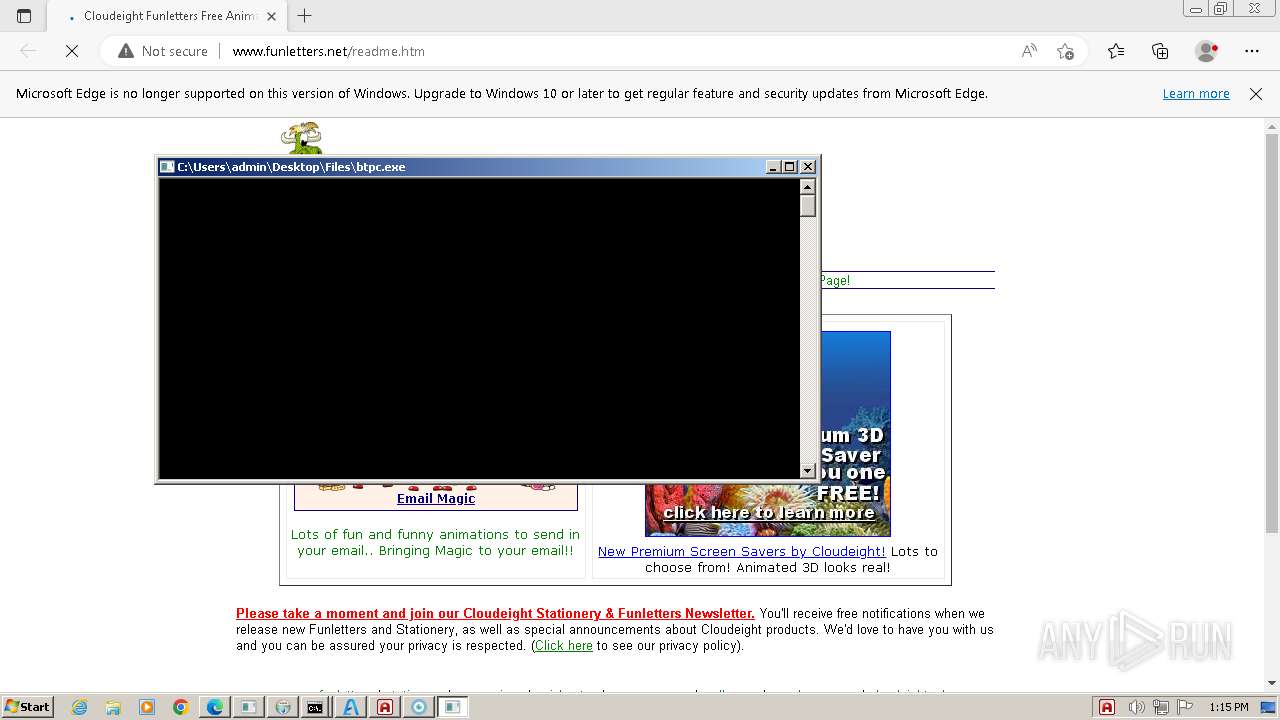The height and width of the screenshot is (720, 1280).
Task: Open Collections panel
Action: [1160, 51]
